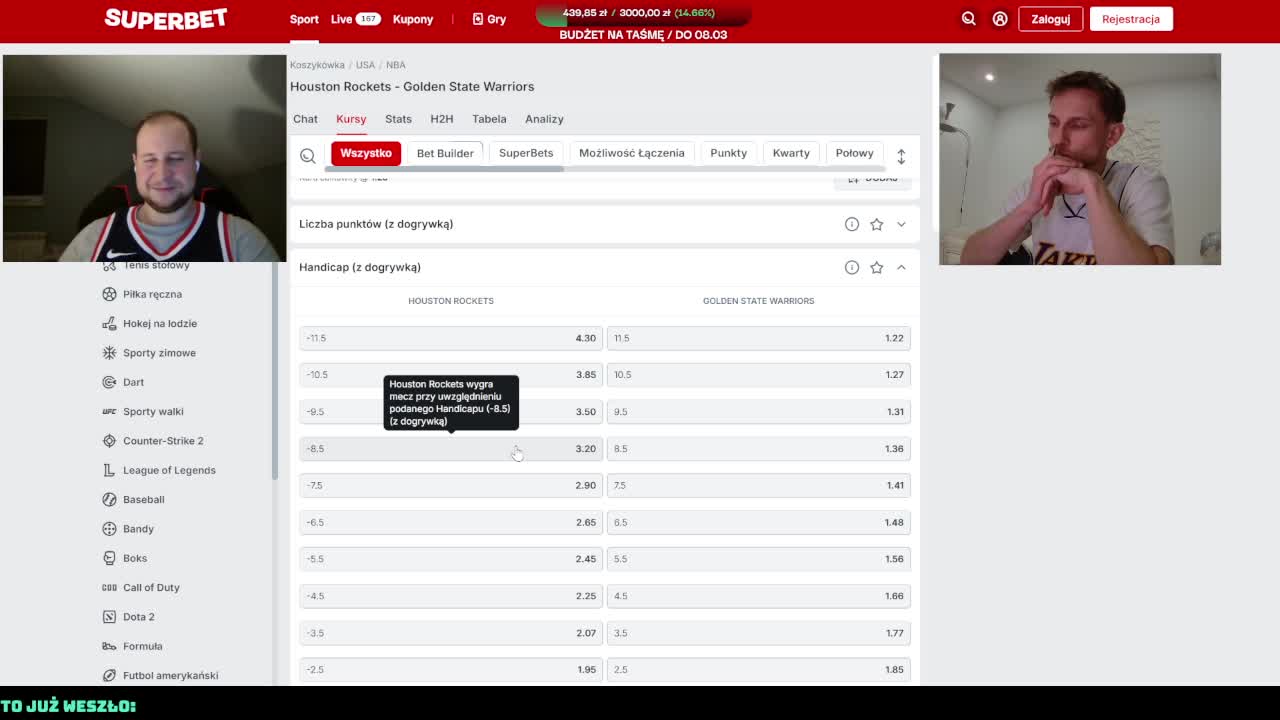The image size is (1280, 720).
Task: Click the sports sidebar vertical scrollbar
Action: tap(275, 370)
